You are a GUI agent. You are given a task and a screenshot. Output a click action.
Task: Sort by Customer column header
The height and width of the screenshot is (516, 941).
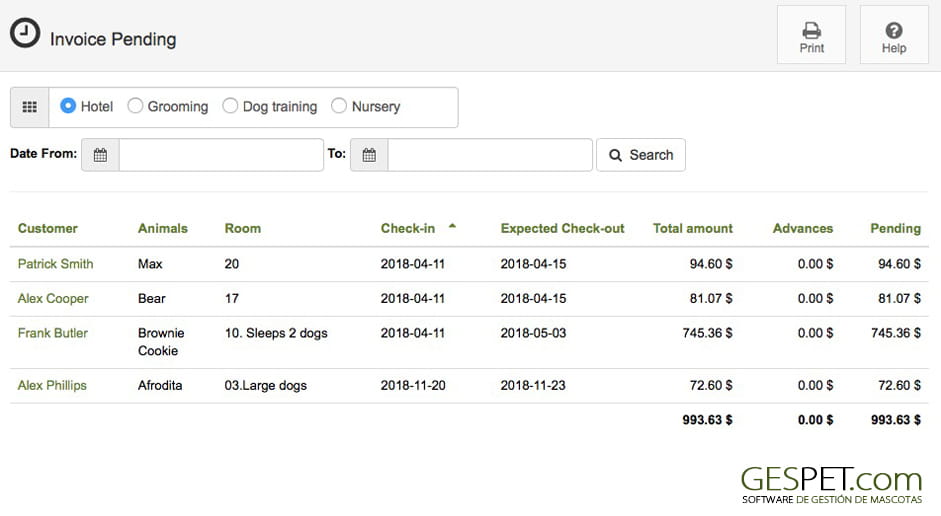48,229
